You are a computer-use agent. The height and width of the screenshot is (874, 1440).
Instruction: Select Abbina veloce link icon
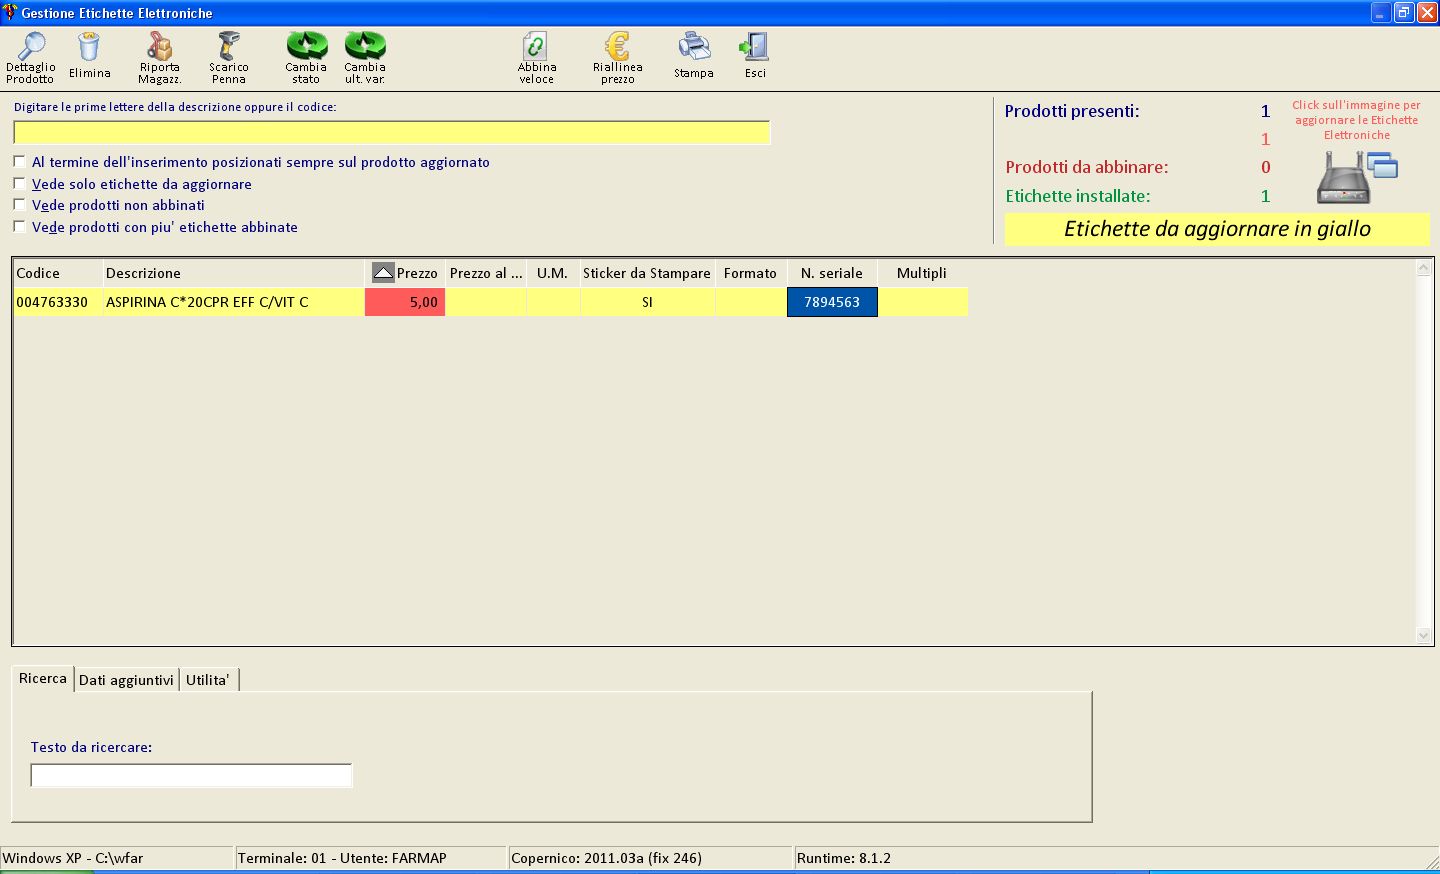536,46
